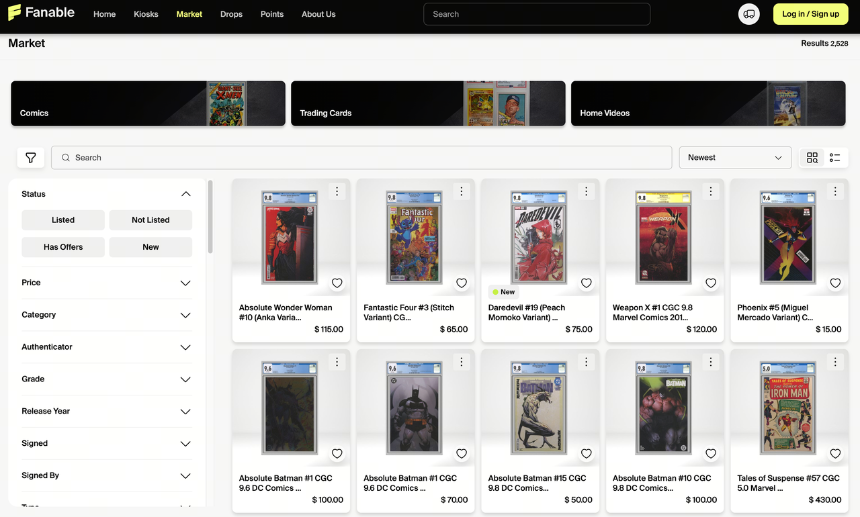Image resolution: width=860 pixels, height=517 pixels.
Task: Toggle the Listed status filter
Action: click(x=63, y=220)
